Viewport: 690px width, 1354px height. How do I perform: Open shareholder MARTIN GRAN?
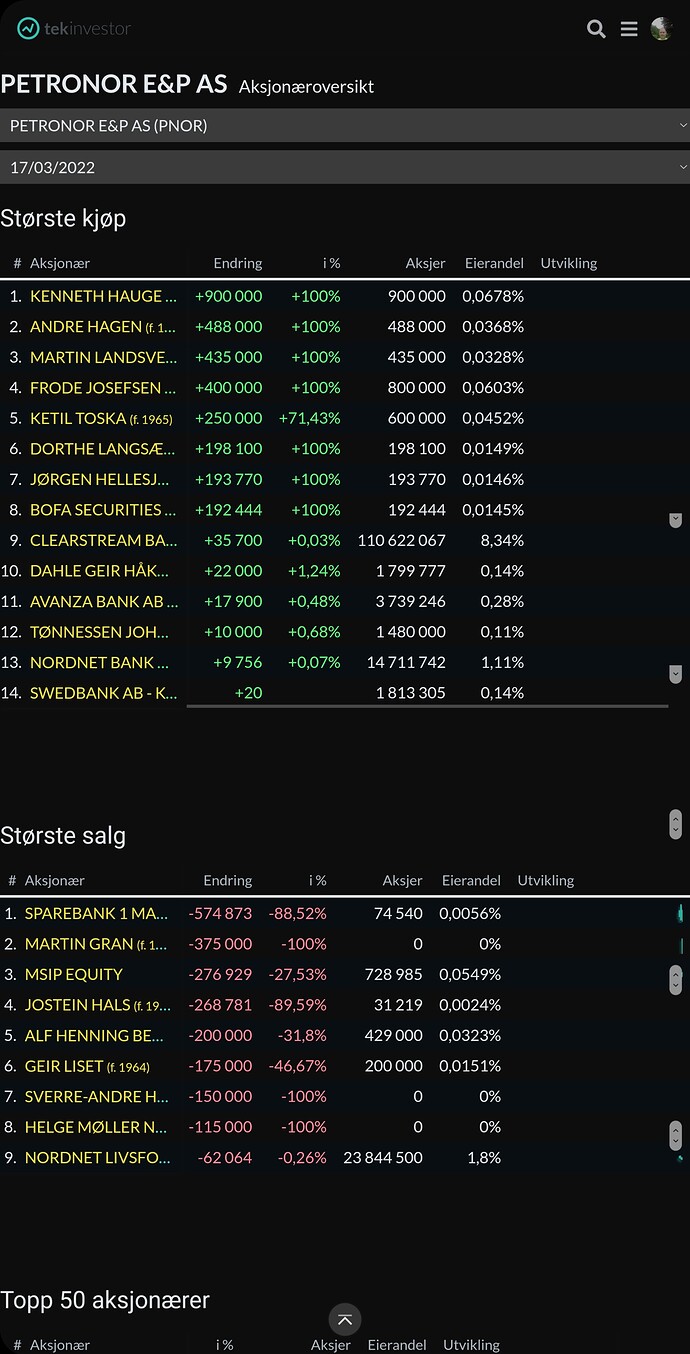pos(97,944)
